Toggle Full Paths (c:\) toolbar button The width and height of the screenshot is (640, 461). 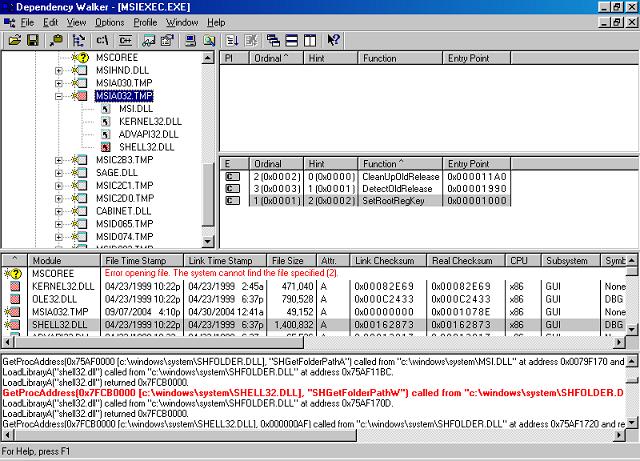[101, 41]
